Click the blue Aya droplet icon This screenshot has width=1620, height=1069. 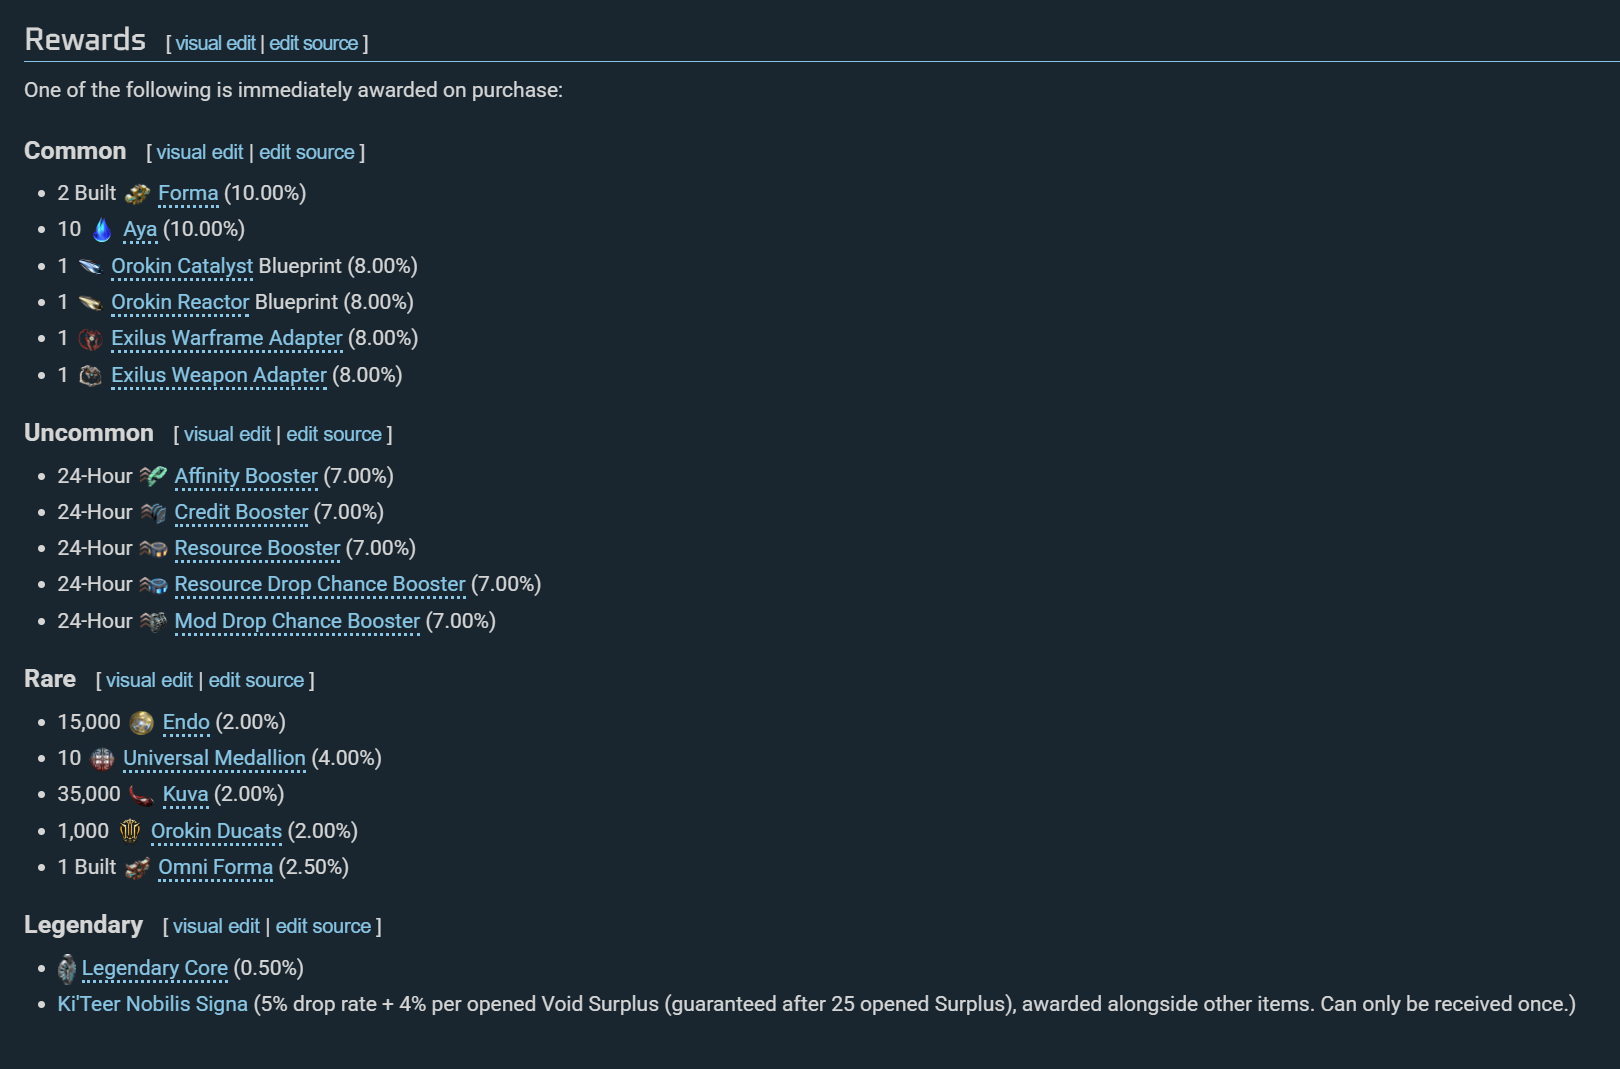(x=102, y=230)
